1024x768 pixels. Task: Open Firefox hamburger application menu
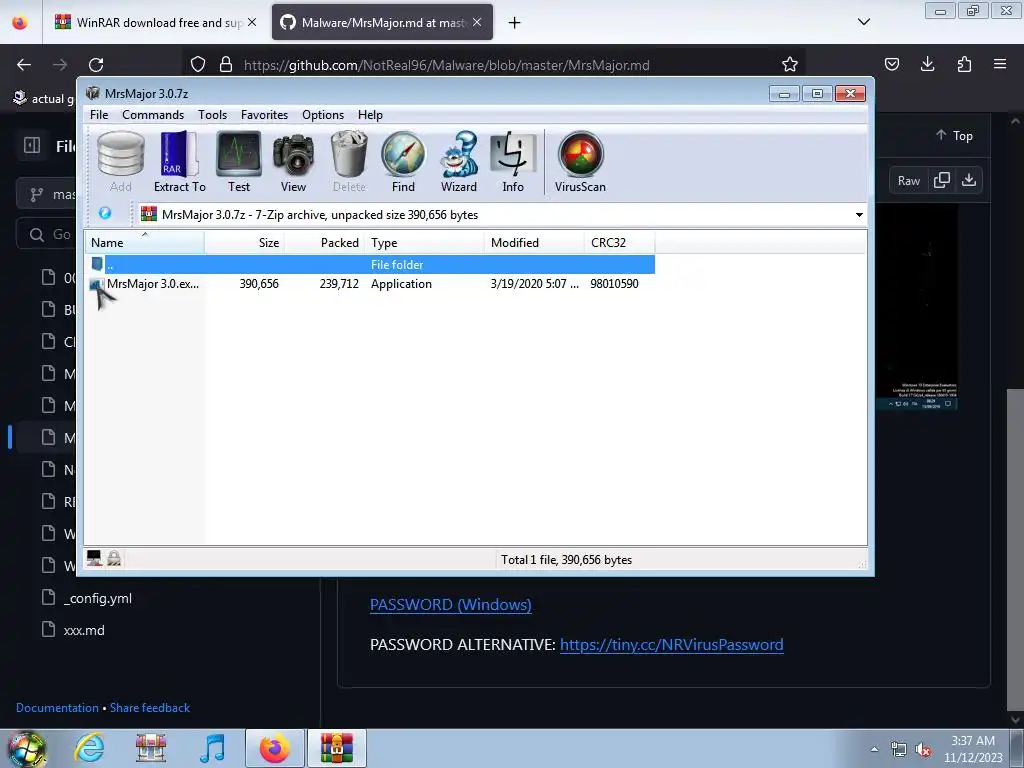[x=1000, y=64]
